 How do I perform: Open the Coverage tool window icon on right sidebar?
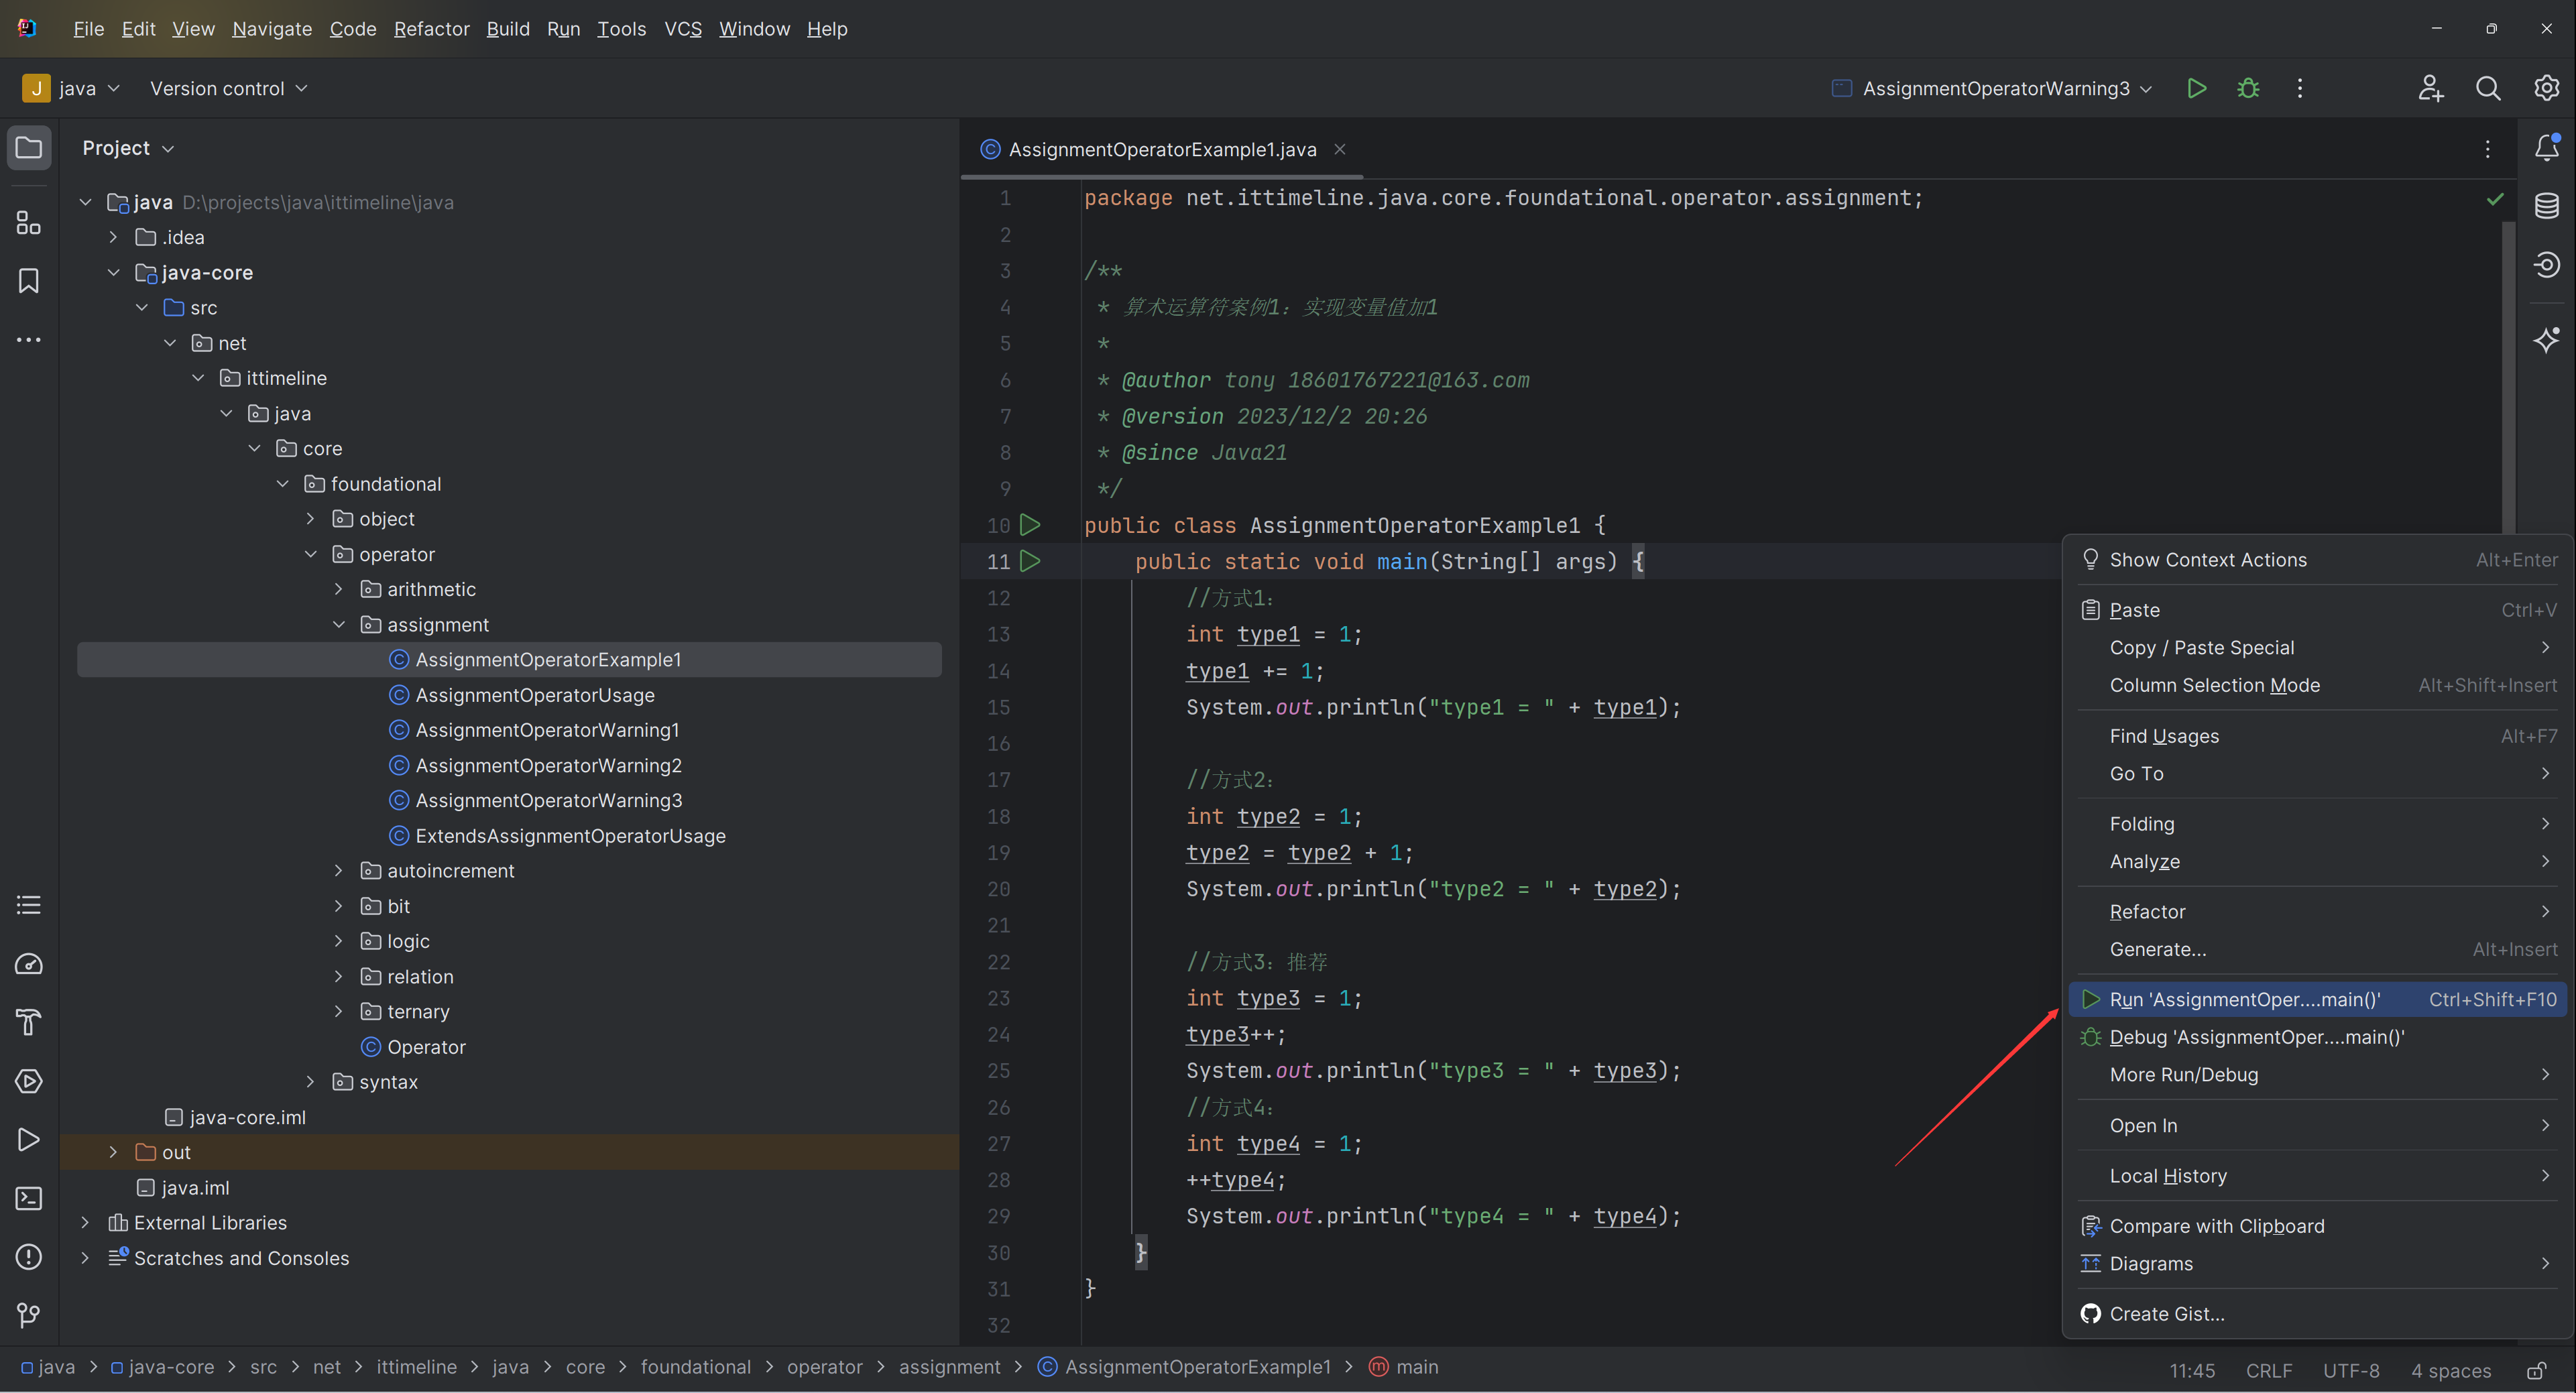[x=2546, y=265]
